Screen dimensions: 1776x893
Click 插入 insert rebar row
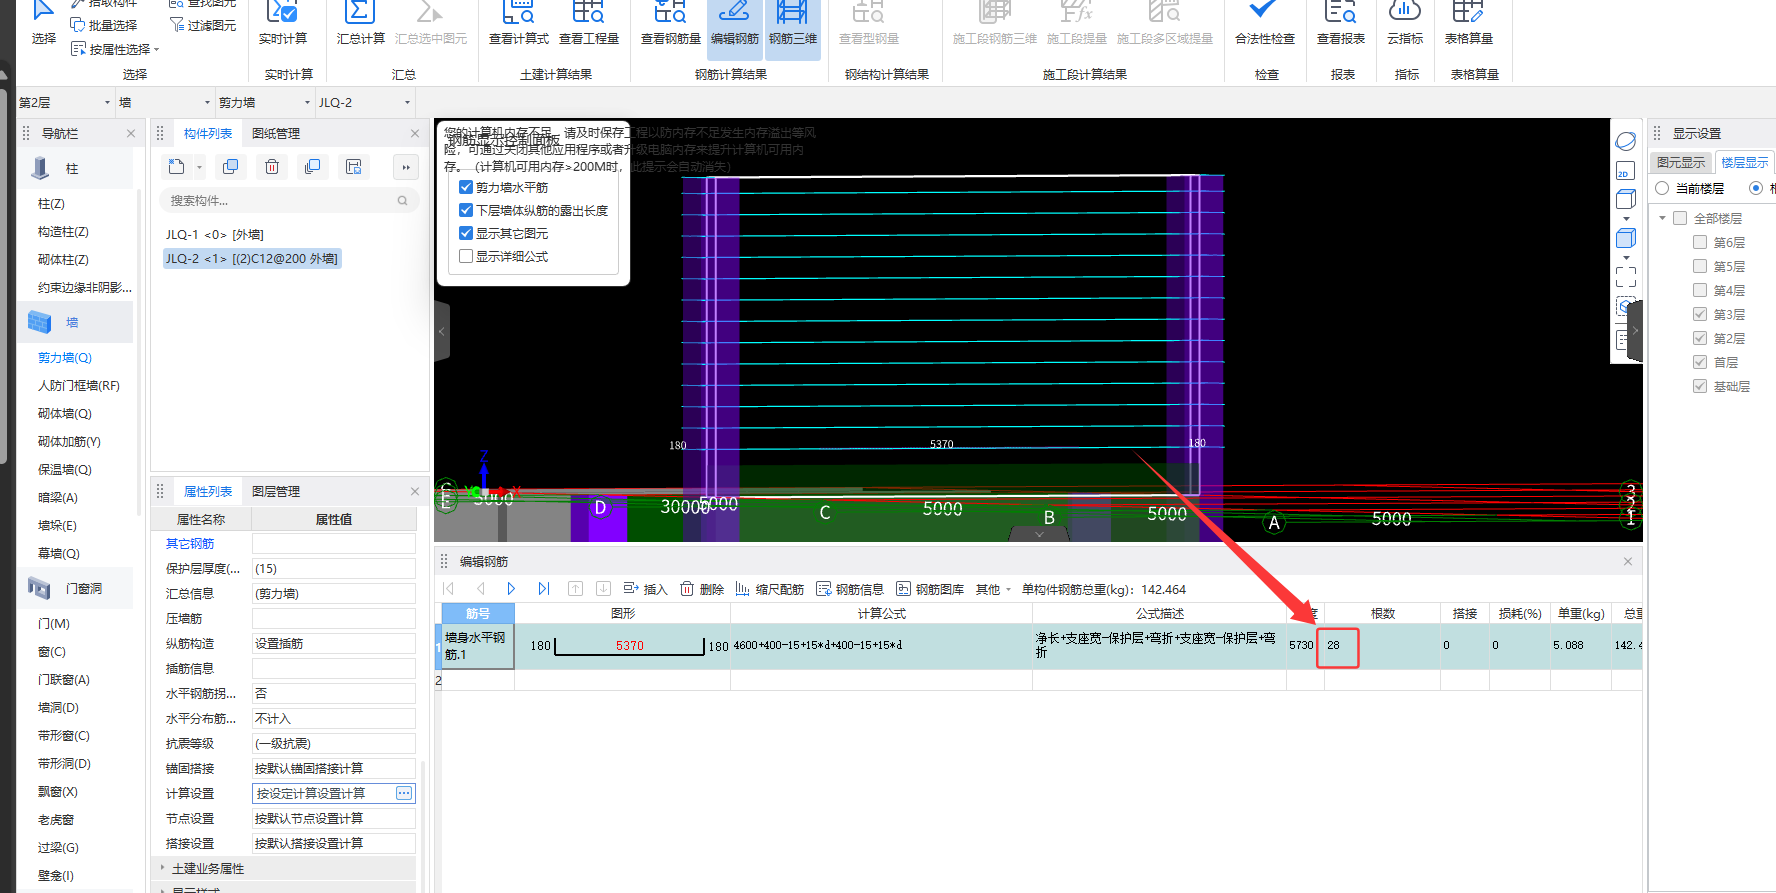(645, 589)
